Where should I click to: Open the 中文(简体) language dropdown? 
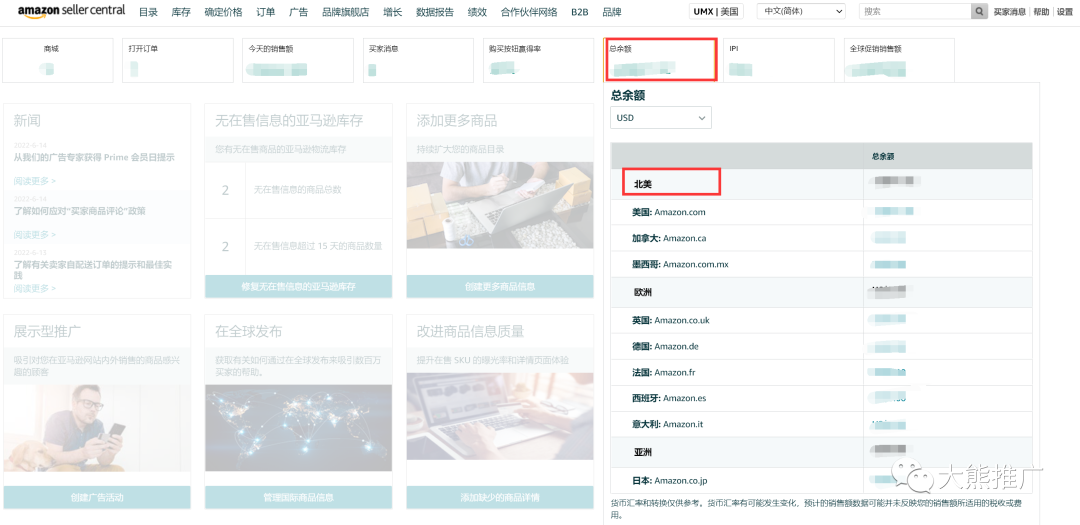(x=801, y=12)
